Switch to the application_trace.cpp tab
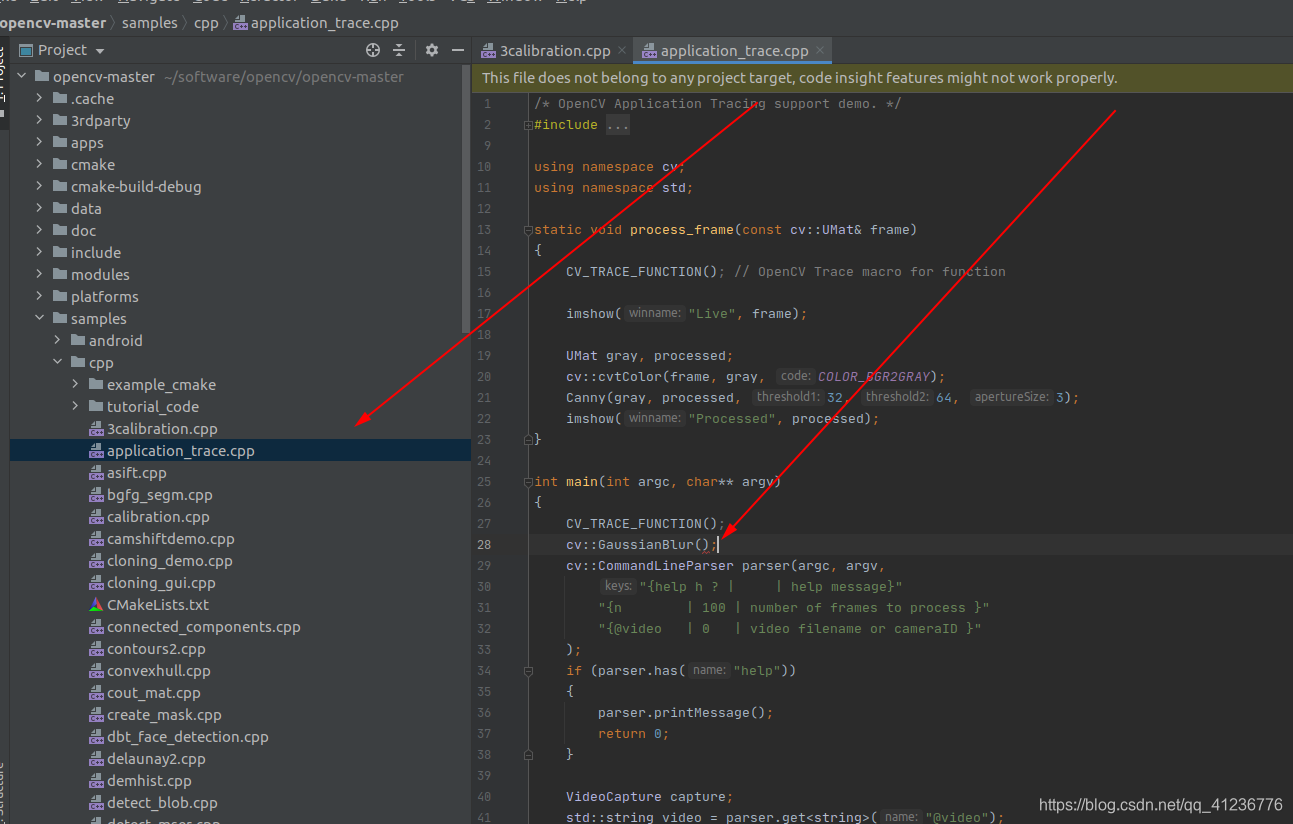Image resolution: width=1293 pixels, height=824 pixels. pyautogui.click(x=734, y=51)
